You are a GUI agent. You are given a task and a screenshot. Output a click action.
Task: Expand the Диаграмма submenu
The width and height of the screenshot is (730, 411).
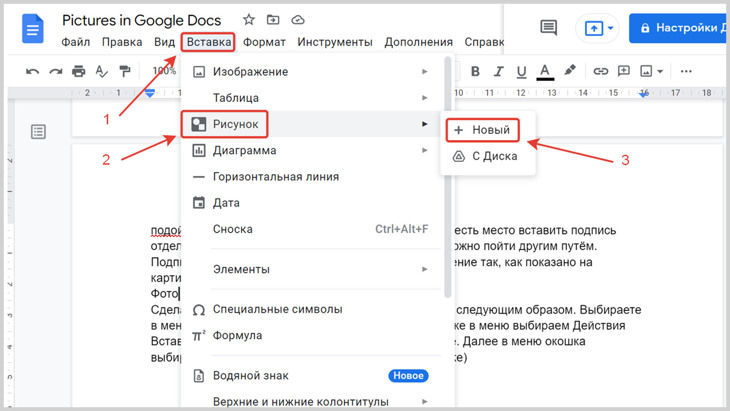[311, 150]
